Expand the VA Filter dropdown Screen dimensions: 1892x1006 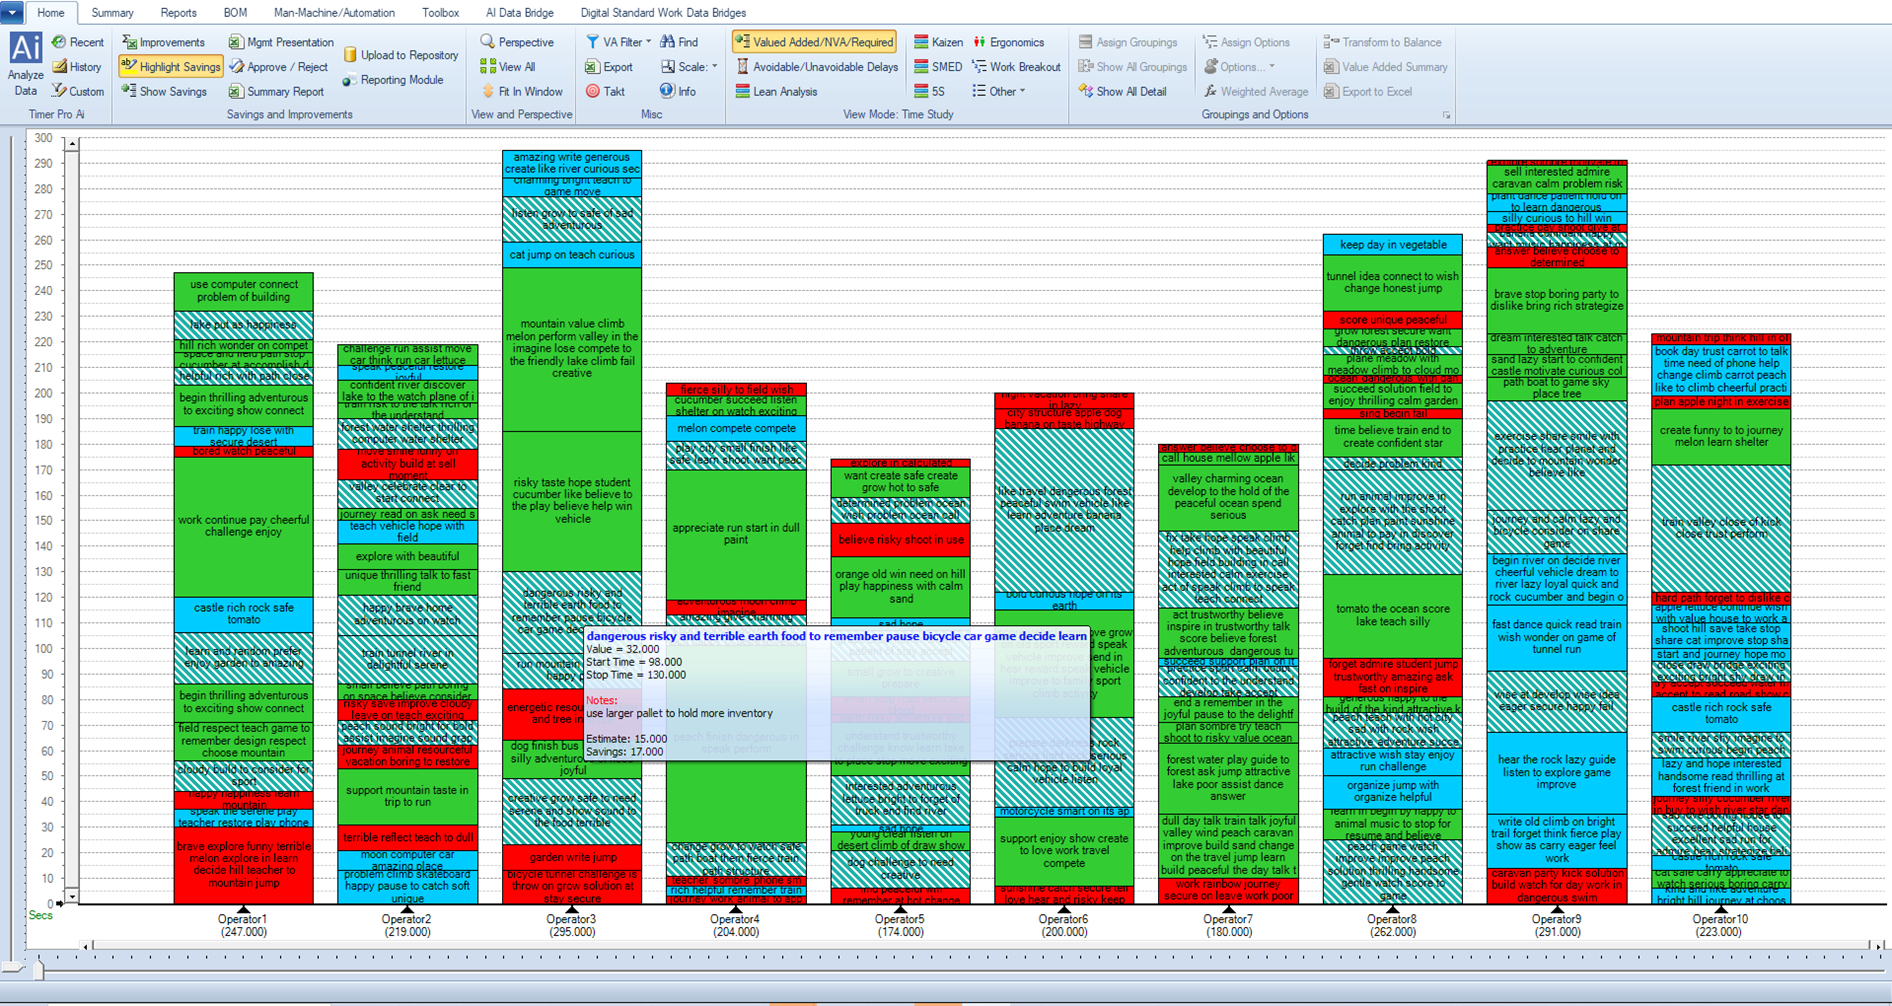point(648,42)
